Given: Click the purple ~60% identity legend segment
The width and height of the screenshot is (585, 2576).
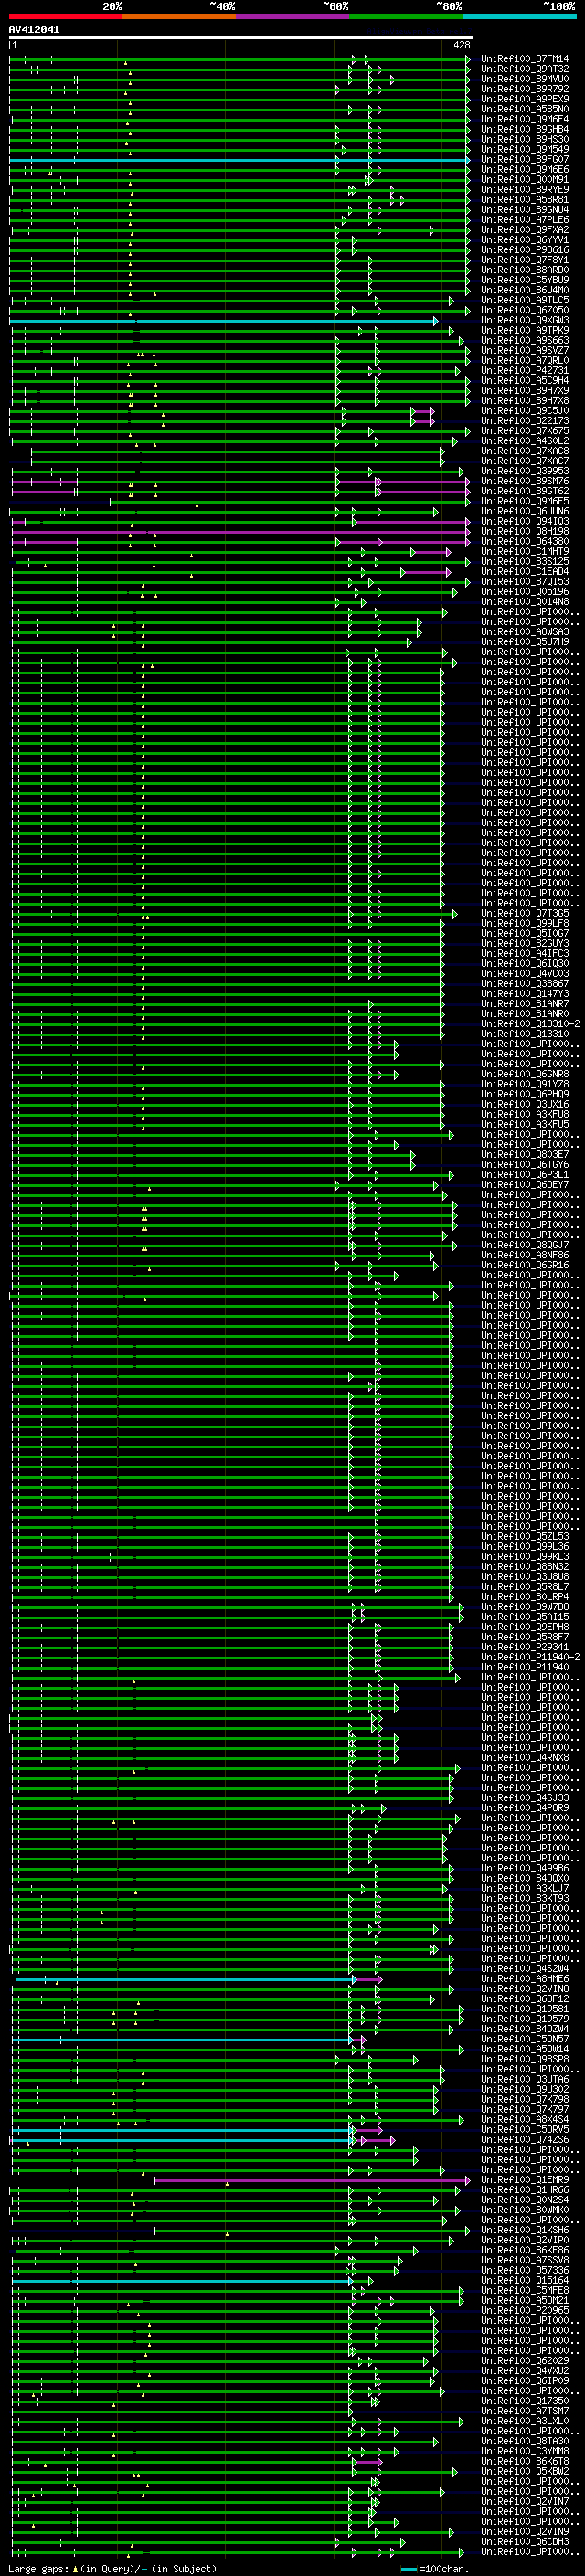Looking at the screenshot, I should pyautogui.click(x=292, y=16).
